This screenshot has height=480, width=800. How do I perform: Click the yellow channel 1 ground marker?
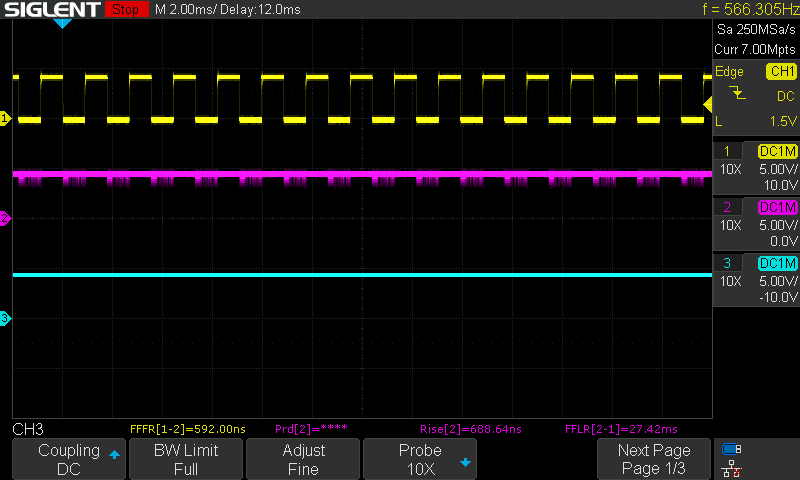(x=5, y=119)
